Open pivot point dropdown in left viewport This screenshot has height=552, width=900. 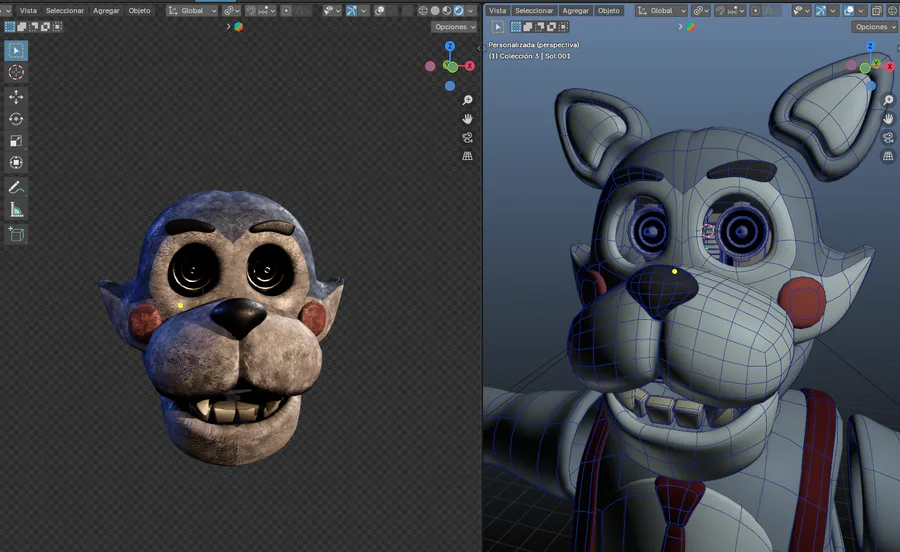[231, 10]
